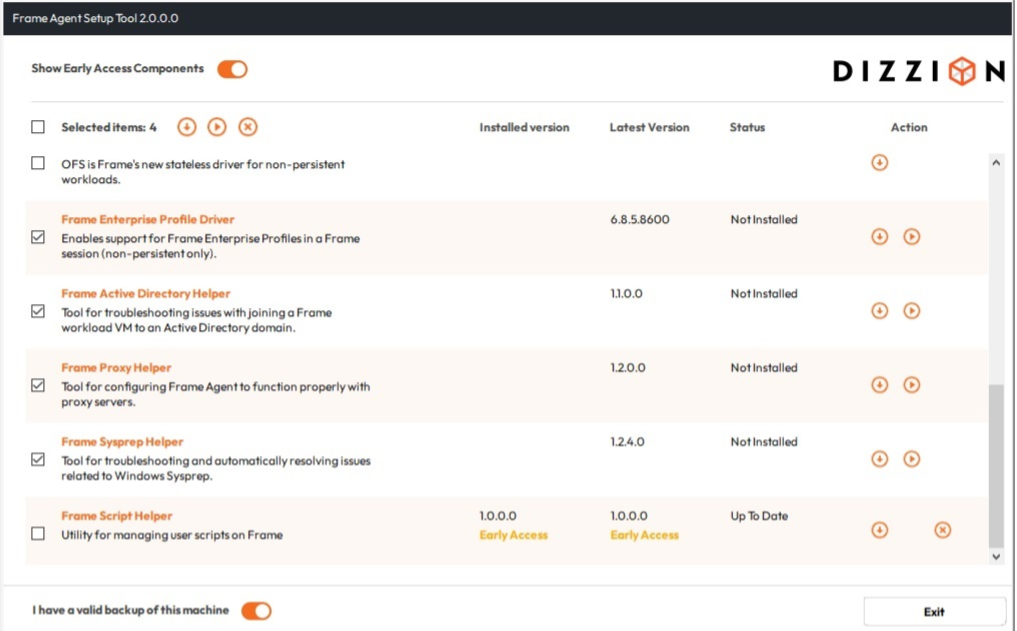Tick the select-all checkbox in header
The height and width of the screenshot is (631, 1017).
pyautogui.click(x=38, y=127)
